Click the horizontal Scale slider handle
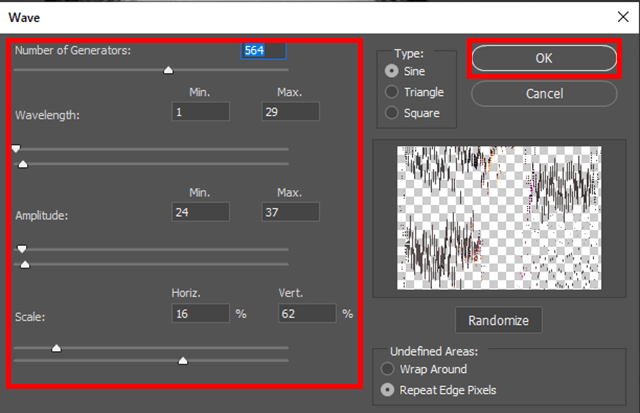The height and width of the screenshot is (413, 640). click(56, 348)
